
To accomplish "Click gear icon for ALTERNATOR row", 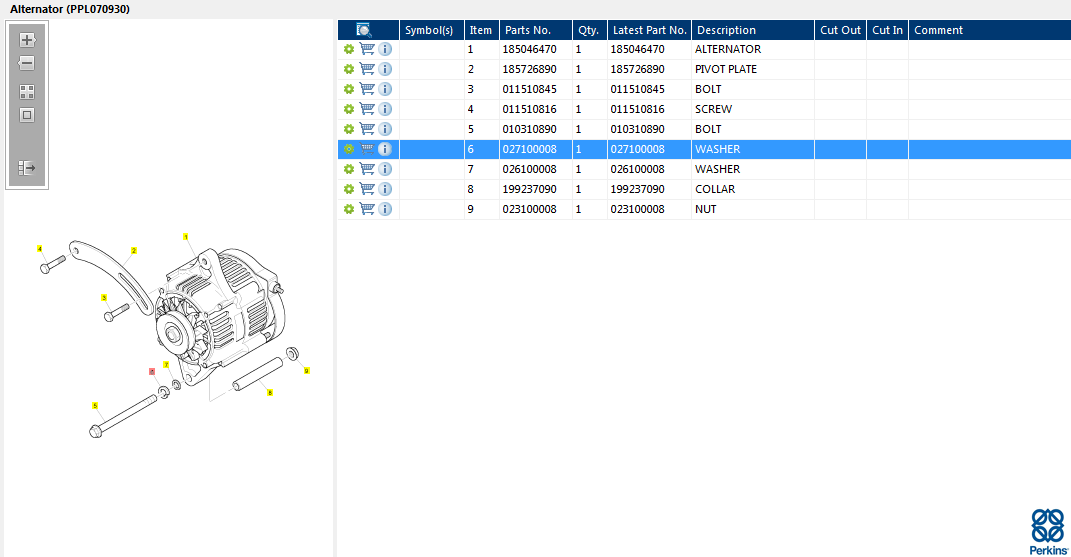I will (x=349, y=49).
